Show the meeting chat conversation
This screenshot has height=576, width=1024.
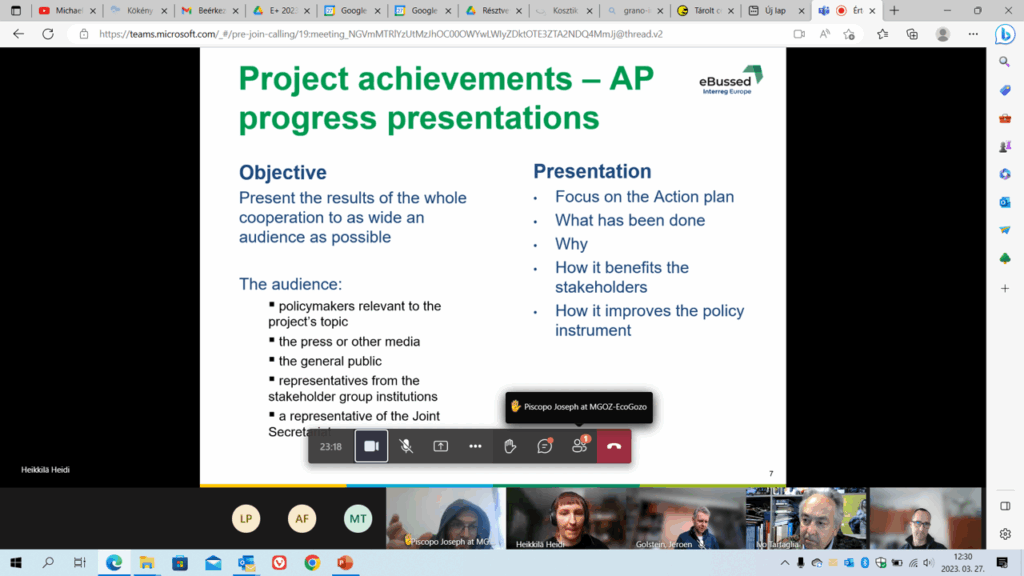545,446
